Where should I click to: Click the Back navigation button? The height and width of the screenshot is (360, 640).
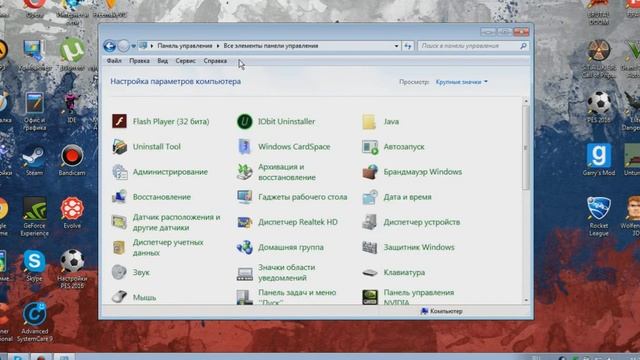click(109, 46)
